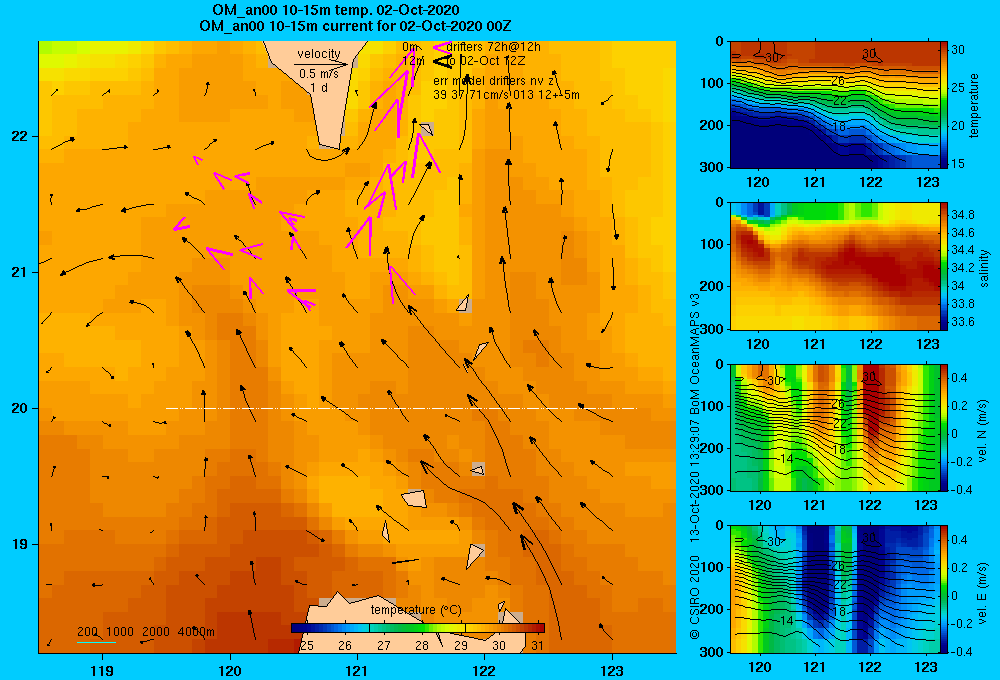Image resolution: width=1000 pixels, height=680 pixels.
Task: Click the cyan bathymetry line sample under '200'
Action: pos(96,642)
